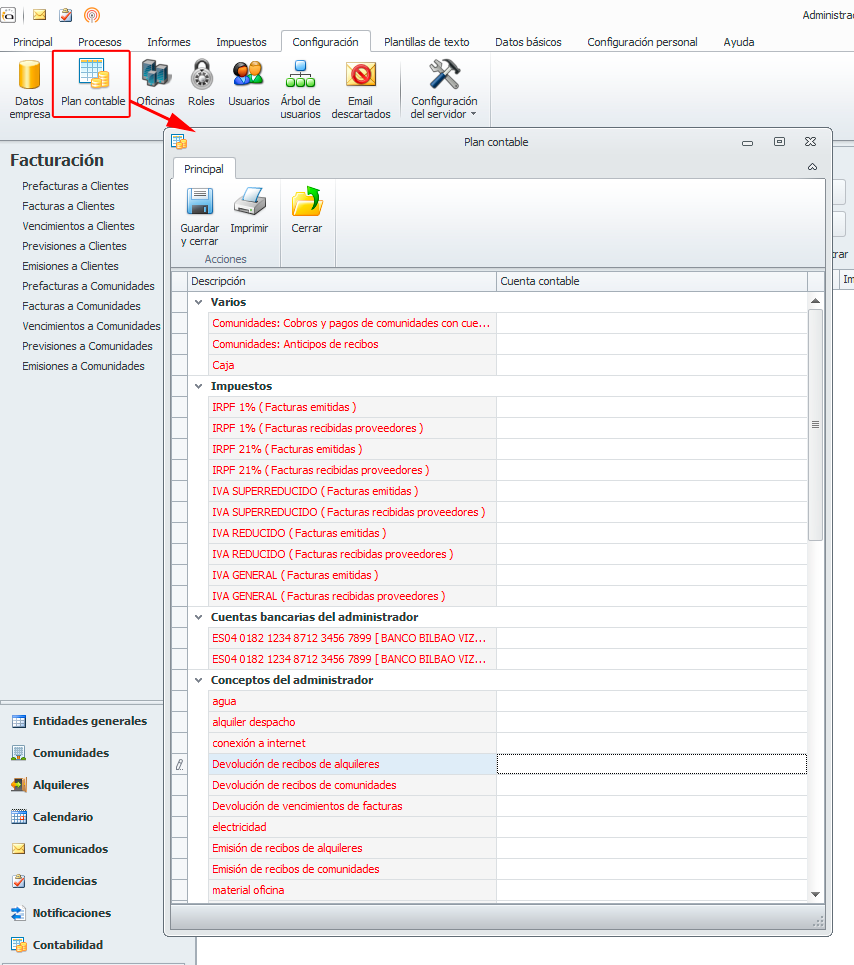Click the Cerrar folder icon

coord(307,204)
